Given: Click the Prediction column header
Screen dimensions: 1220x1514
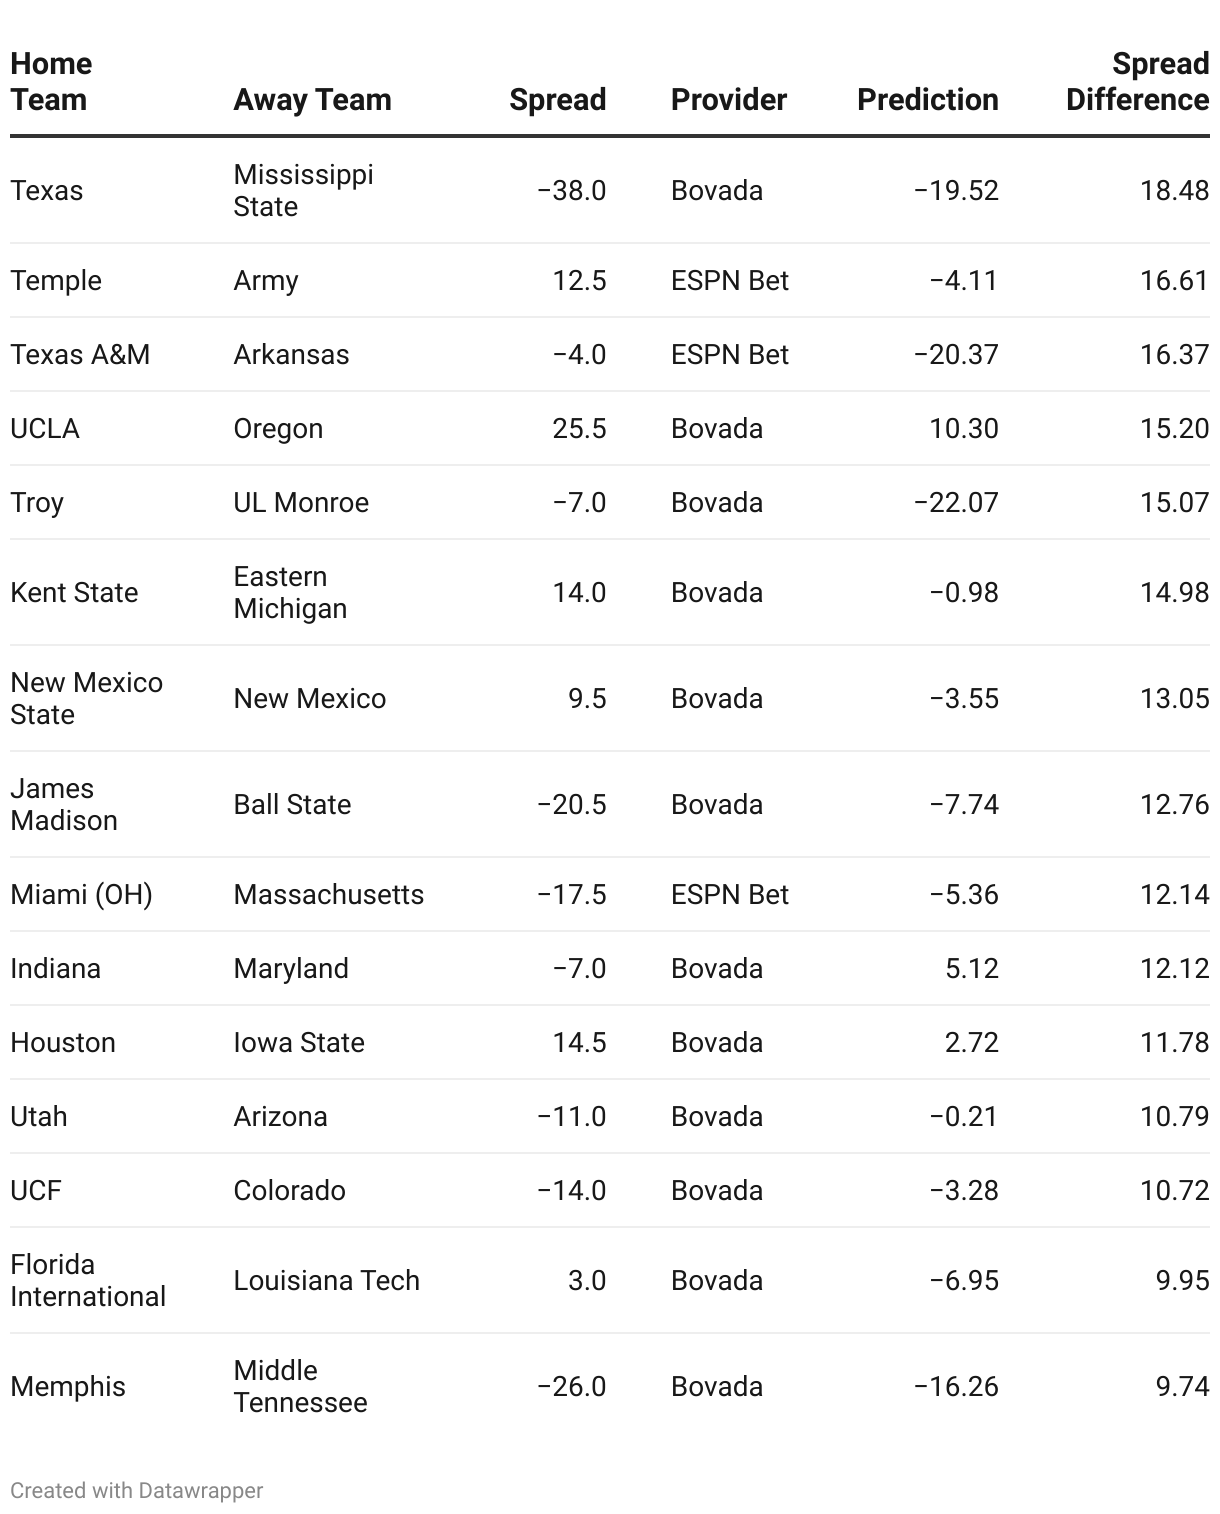Looking at the screenshot, I should click(928, 100).
